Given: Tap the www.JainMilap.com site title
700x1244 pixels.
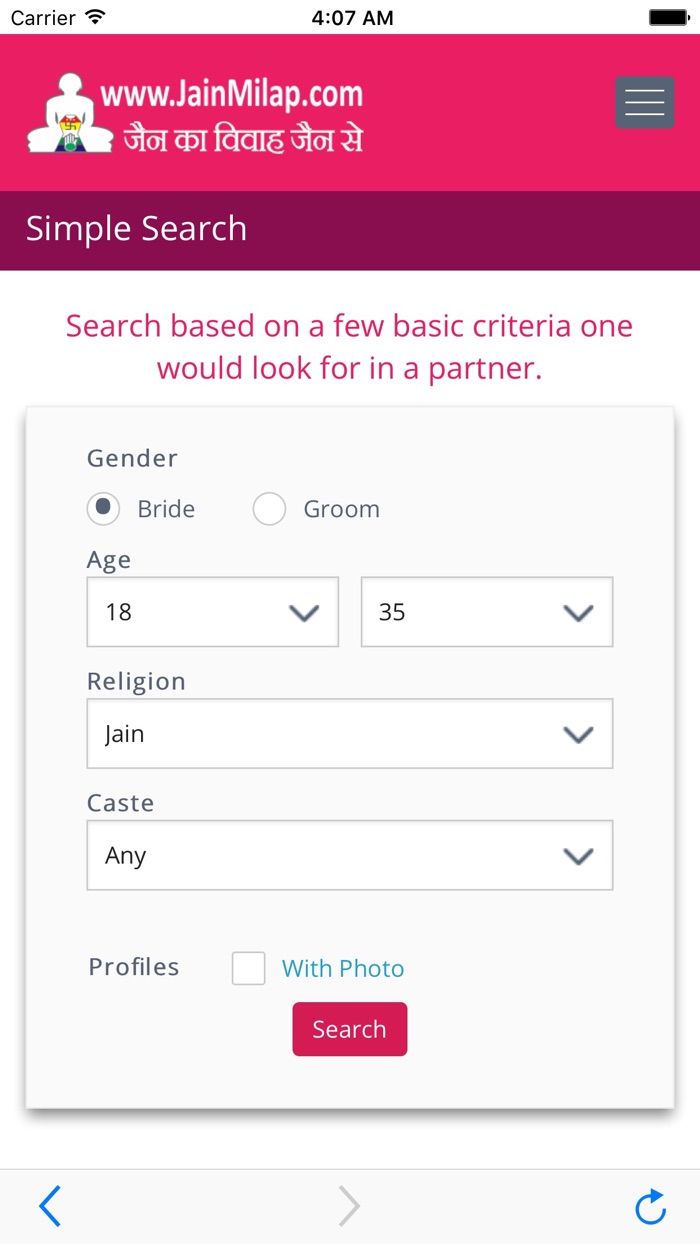Looking at the screenshot, I should point(231,95).
